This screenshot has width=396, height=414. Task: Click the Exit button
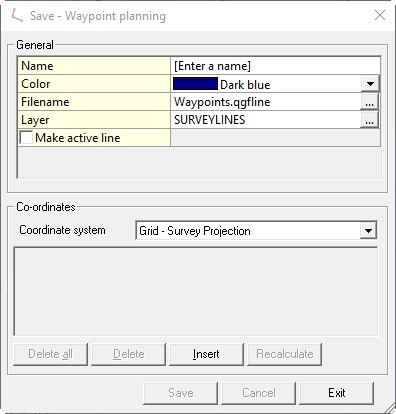(x=337, y=393)
